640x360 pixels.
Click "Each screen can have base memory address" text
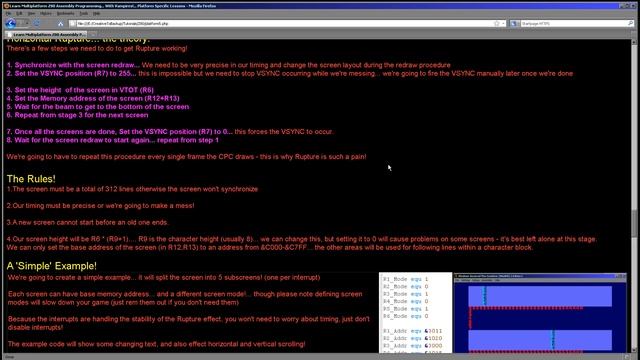click(184, 298)
